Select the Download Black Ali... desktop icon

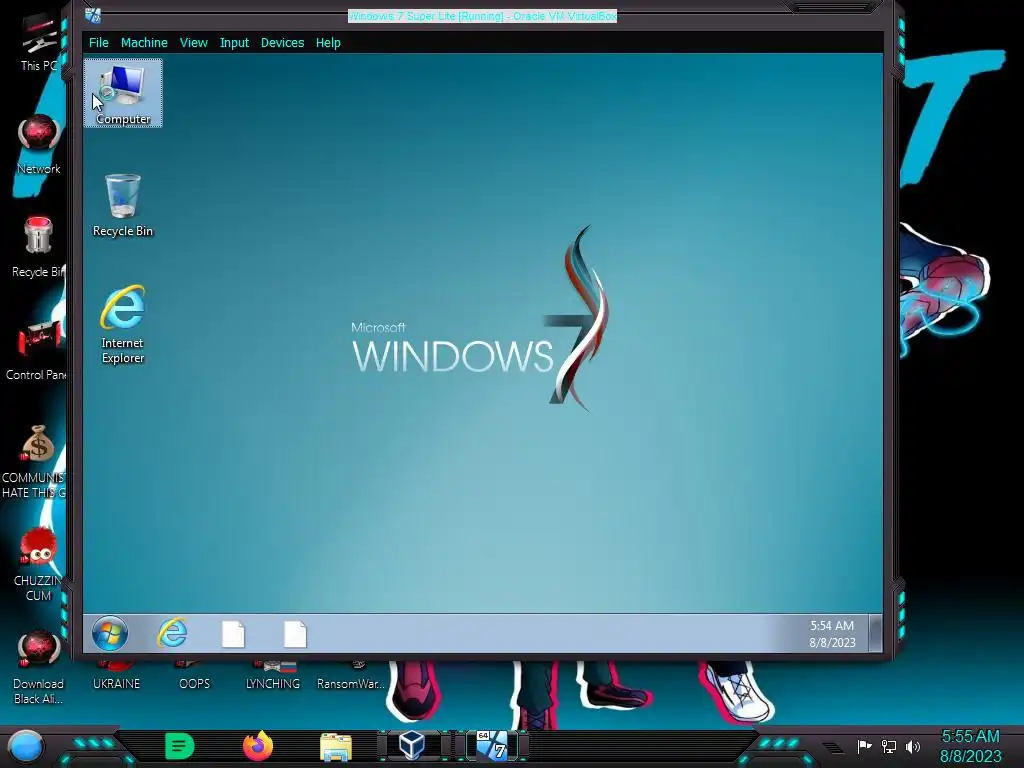(38, 668)
